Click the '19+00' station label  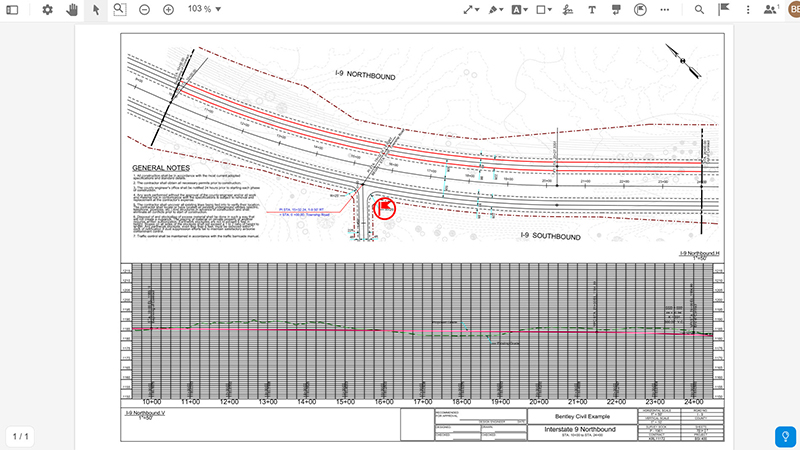tap(500, 402)
